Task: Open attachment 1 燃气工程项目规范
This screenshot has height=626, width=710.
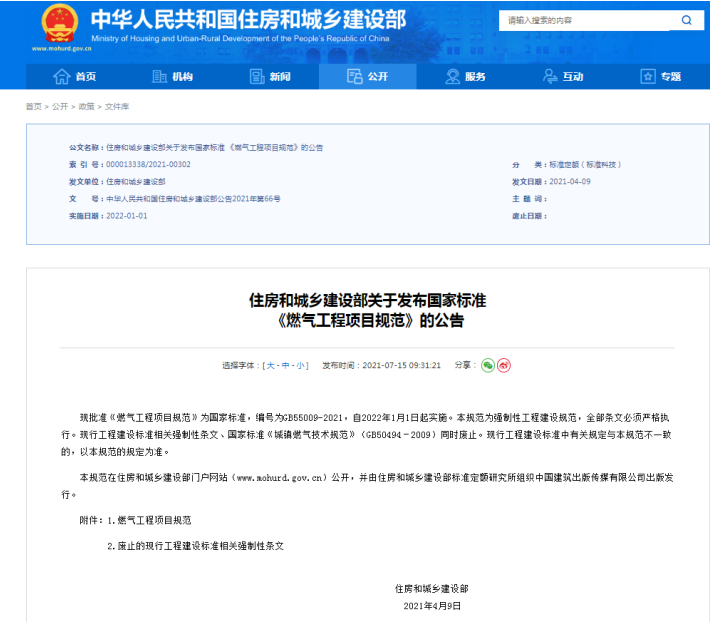Action: coord(154,521)
